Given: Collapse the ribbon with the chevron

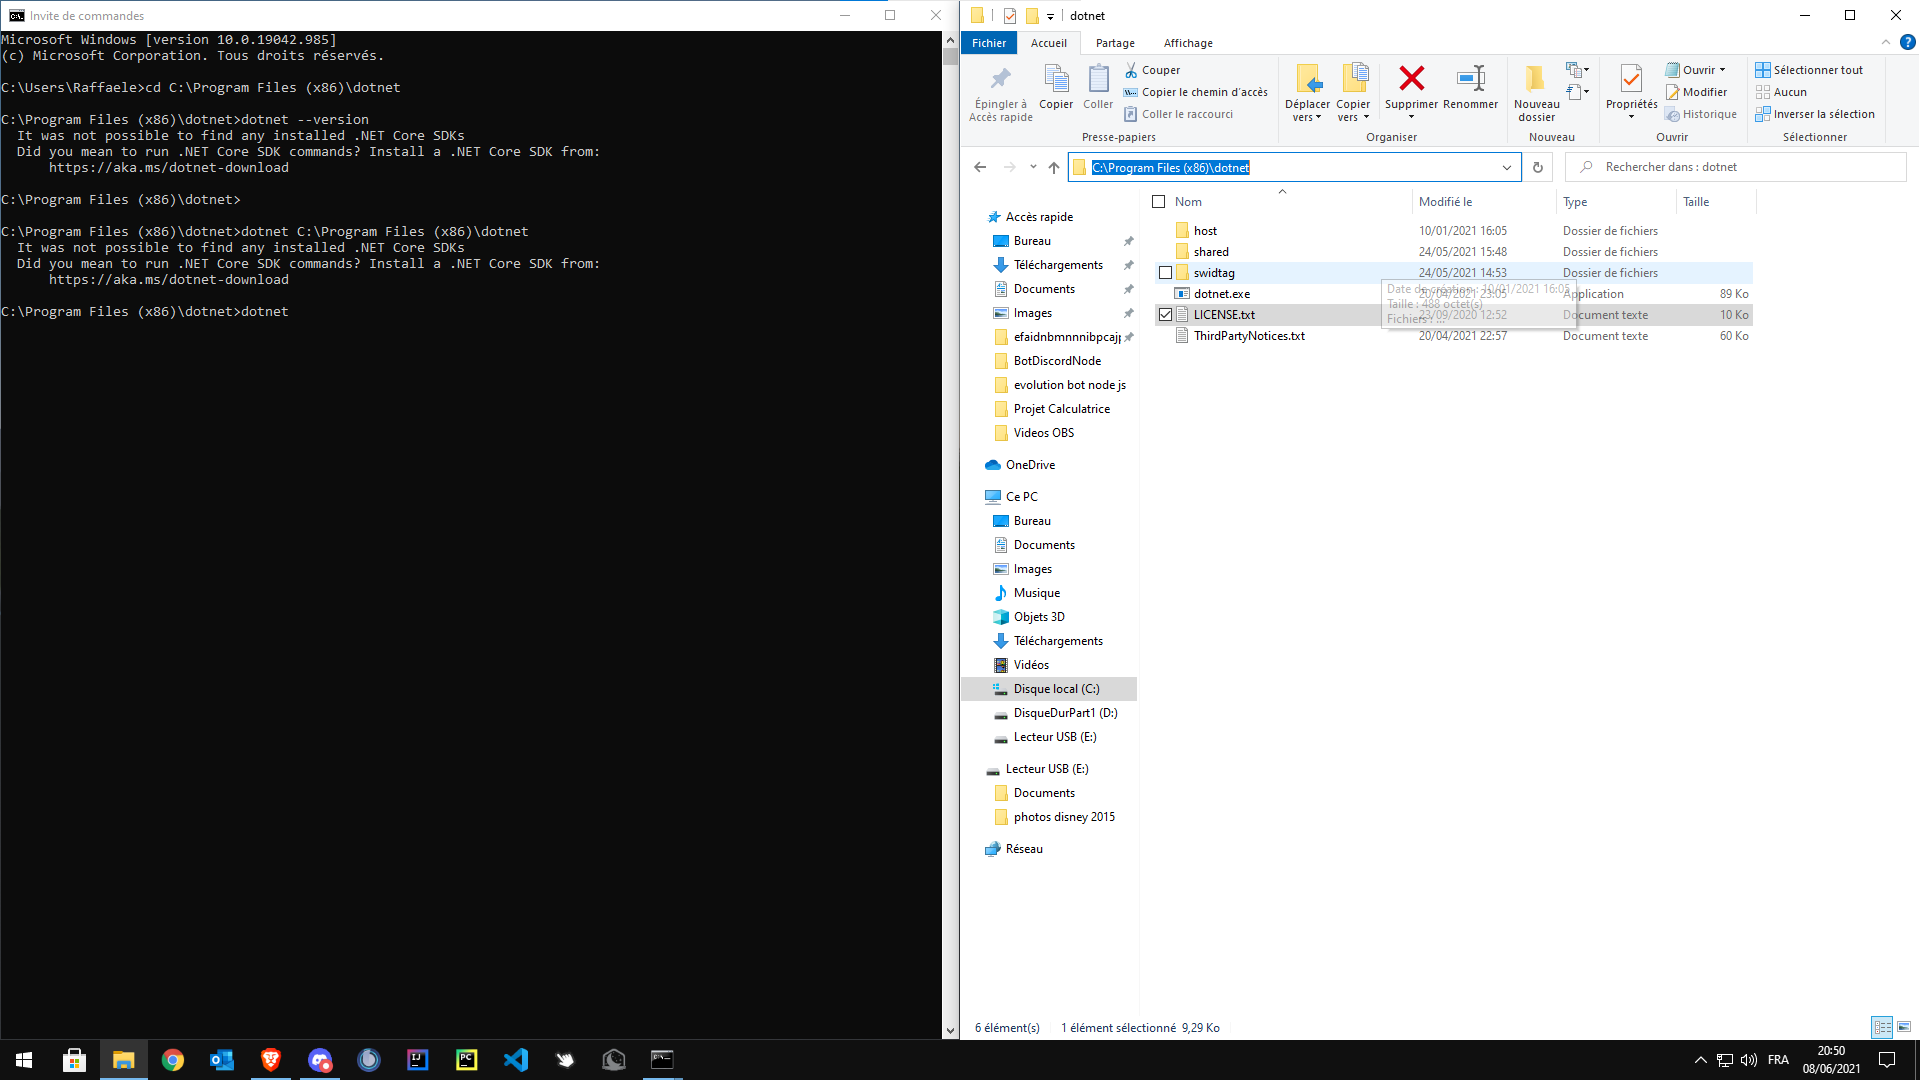Looking at the screenshot, I should click(1886, 42).
